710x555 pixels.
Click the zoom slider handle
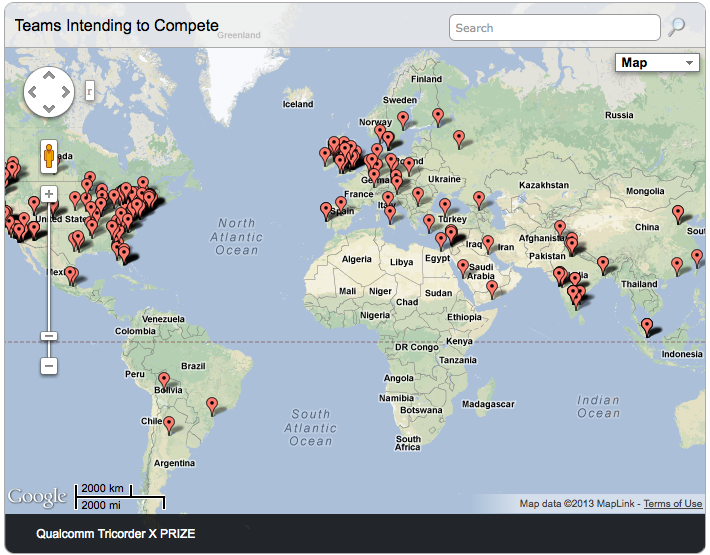tap(49, 336)
